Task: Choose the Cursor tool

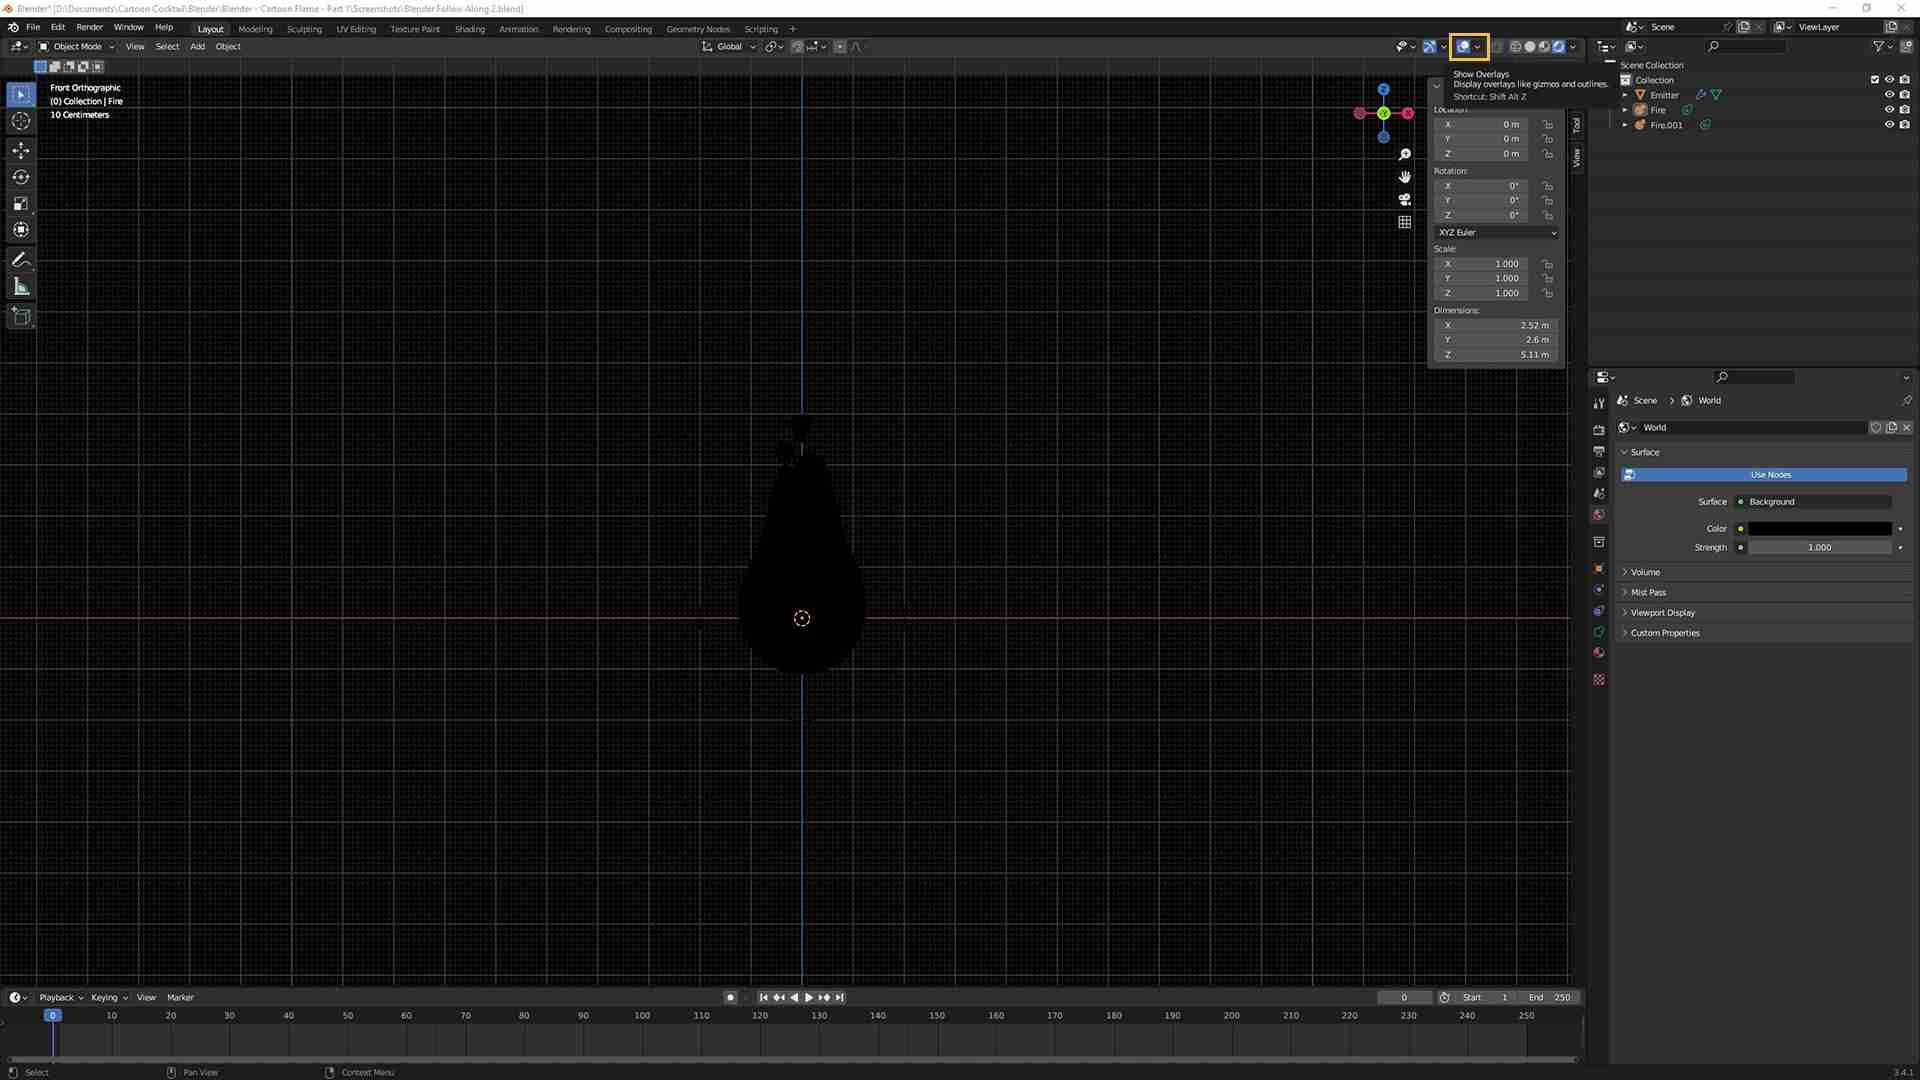Action: [20, 121]
